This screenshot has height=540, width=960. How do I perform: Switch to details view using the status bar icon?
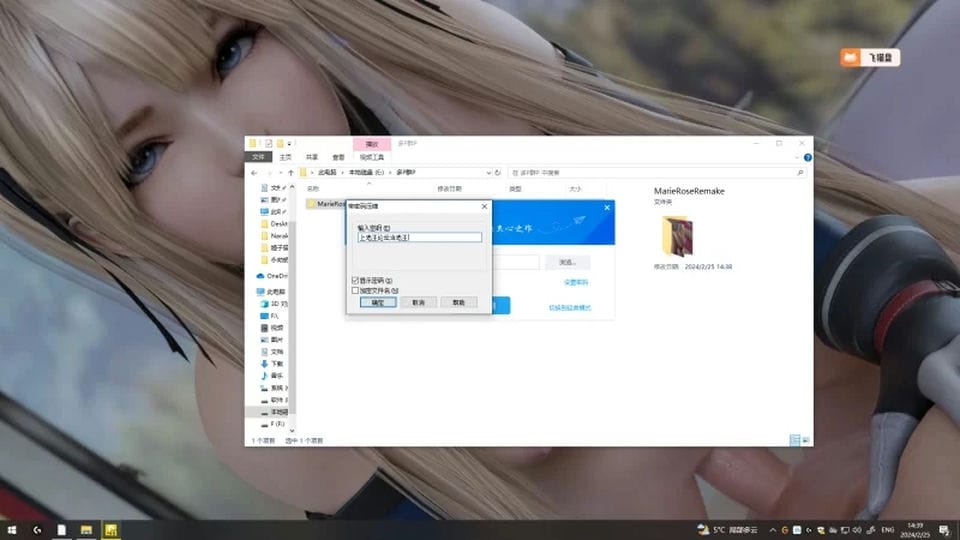(x=795, y=440)
